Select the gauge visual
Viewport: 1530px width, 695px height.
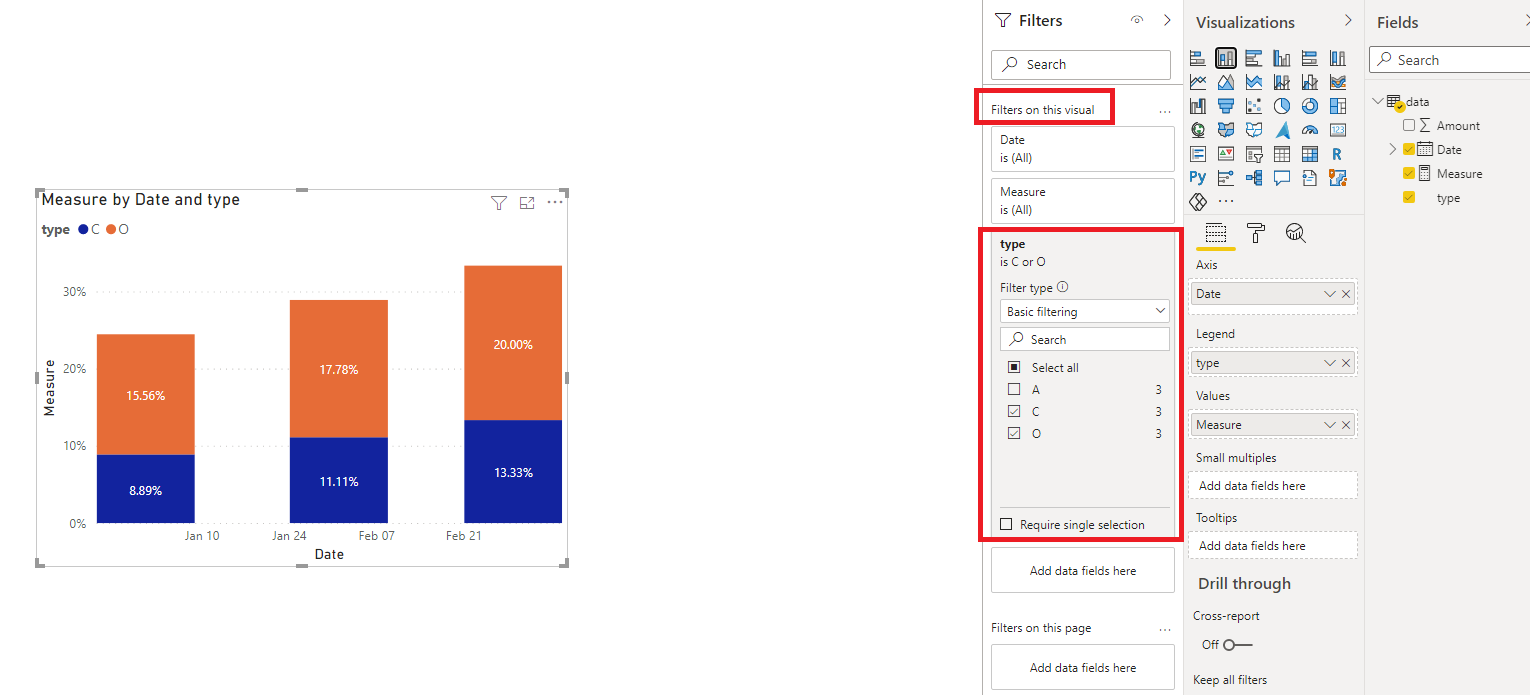(x=1310, y=130)
